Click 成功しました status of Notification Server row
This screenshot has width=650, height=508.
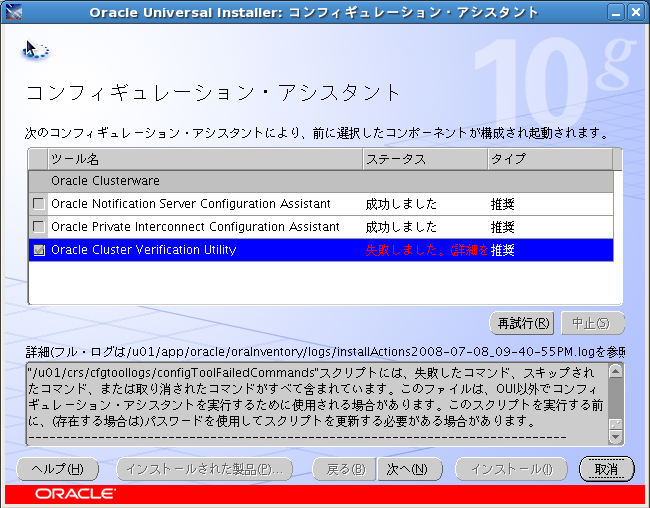click(401, 204)
